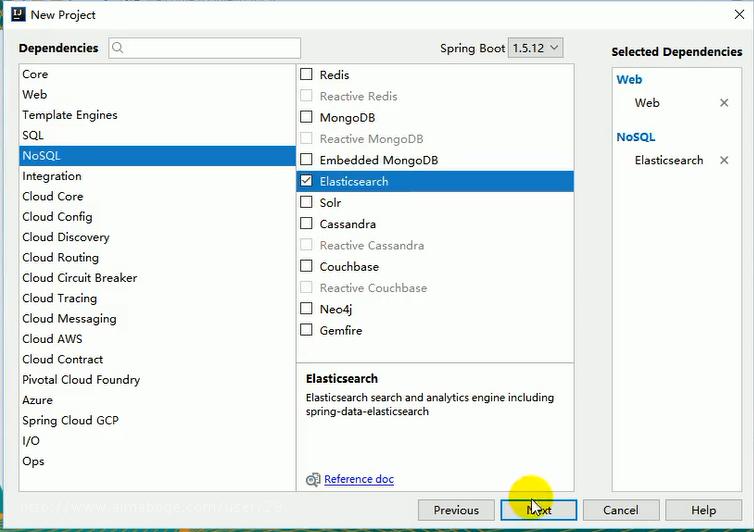
Task: Enable the Redis checkbox
Action: [x=306, y=74]
